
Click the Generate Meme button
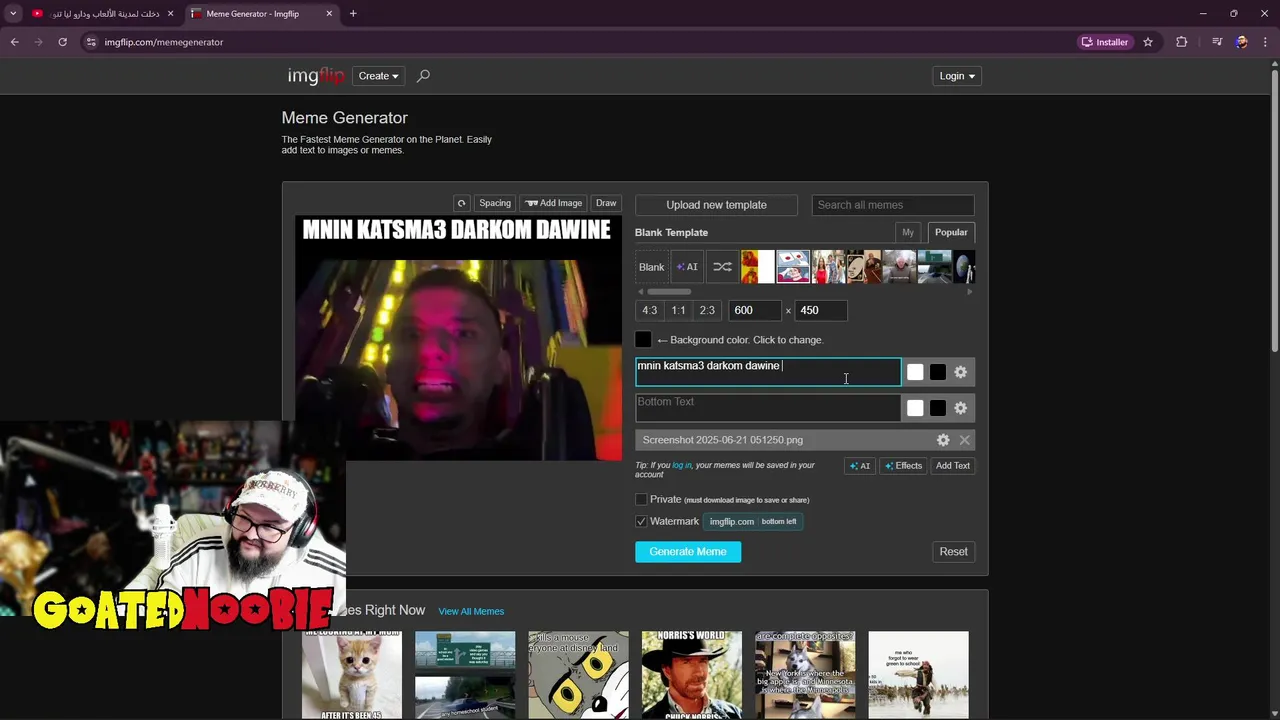[688, 552]
